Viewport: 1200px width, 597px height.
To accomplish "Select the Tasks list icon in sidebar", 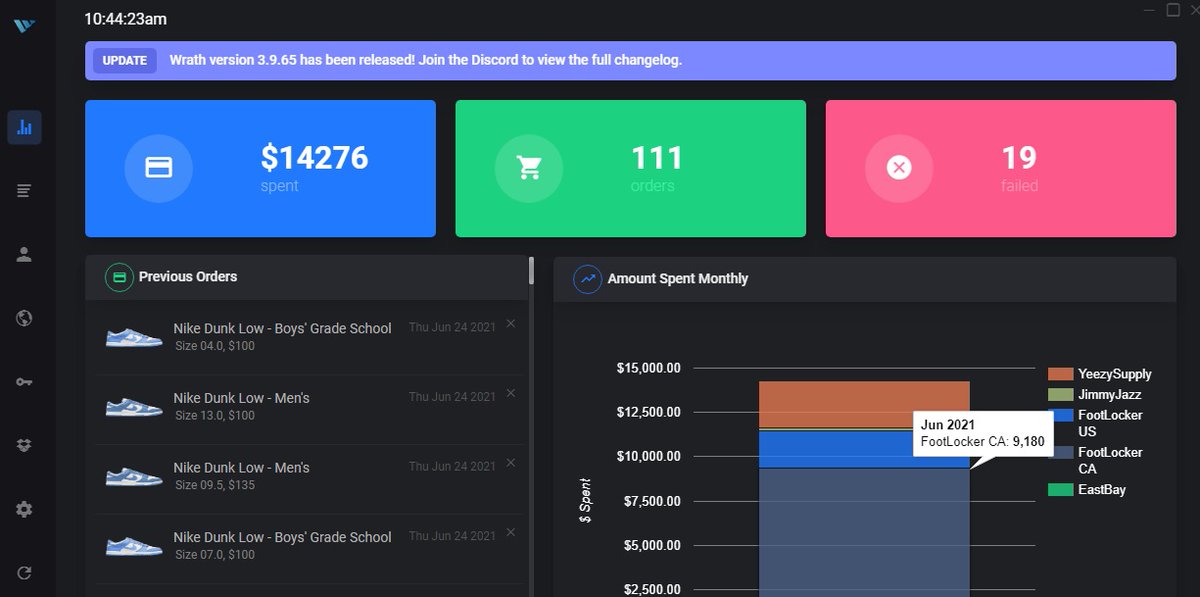I will (x=24, y=190).
